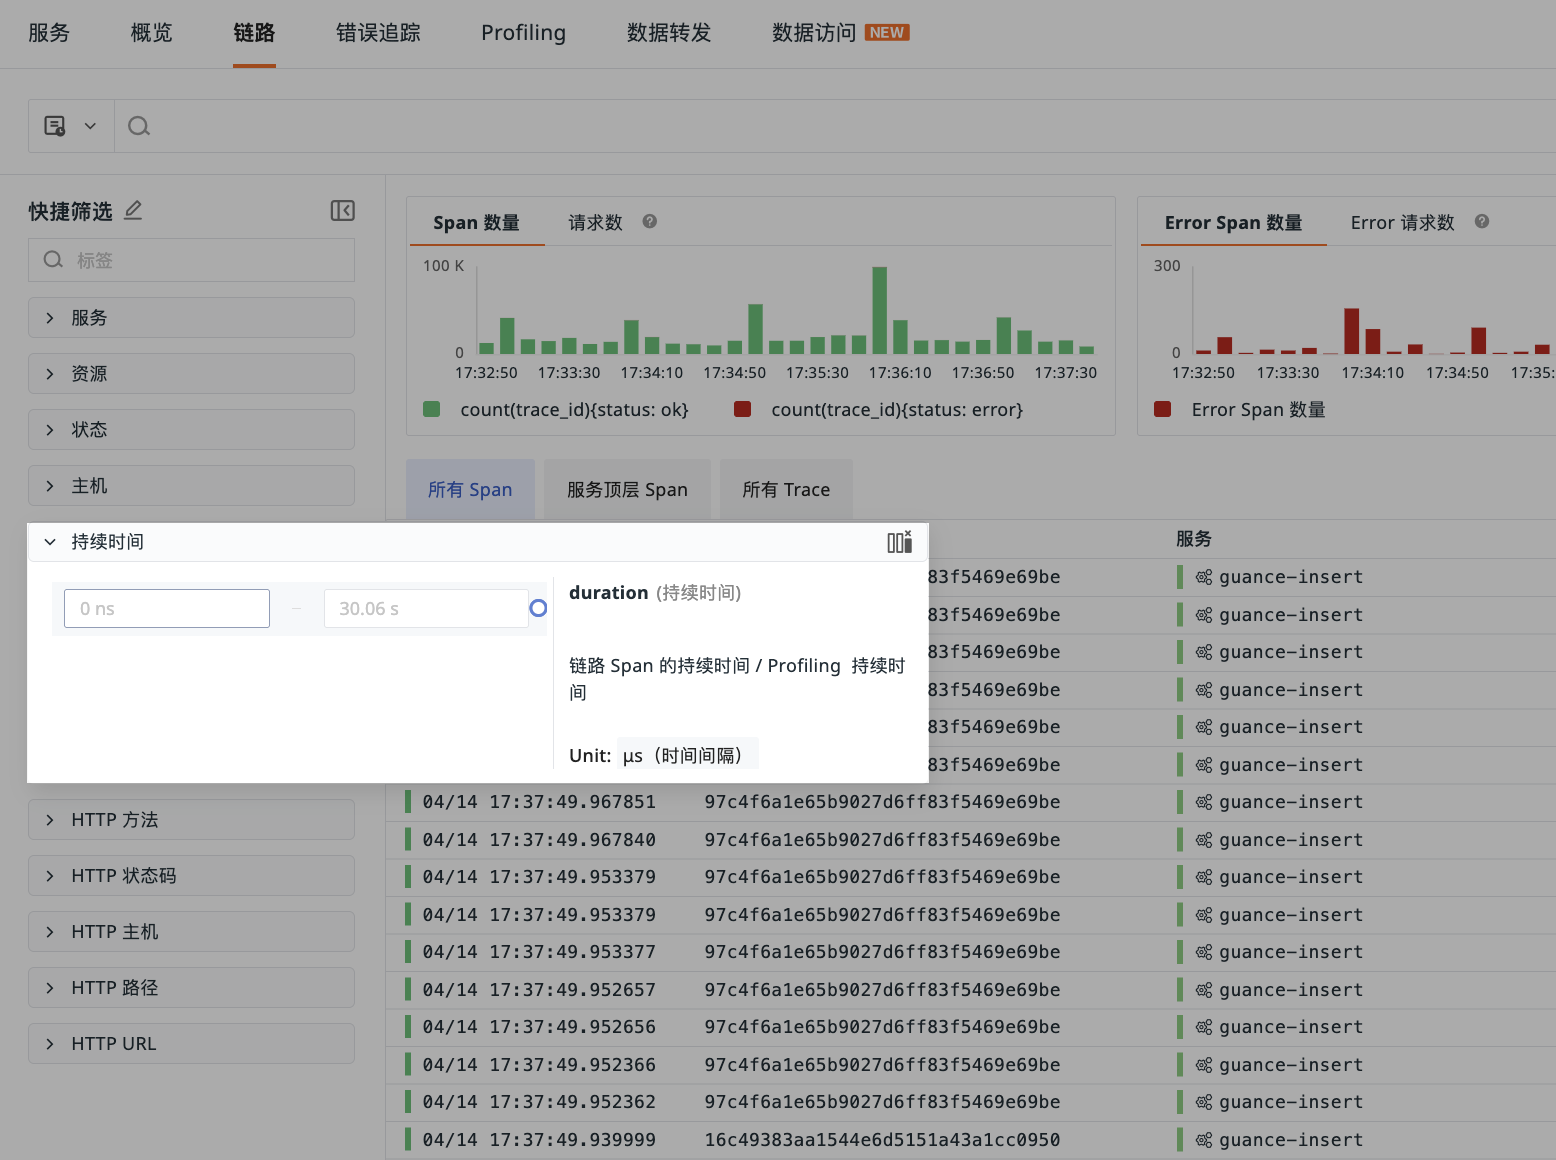Switch chart to 请求数 tab

click(595, 222)
